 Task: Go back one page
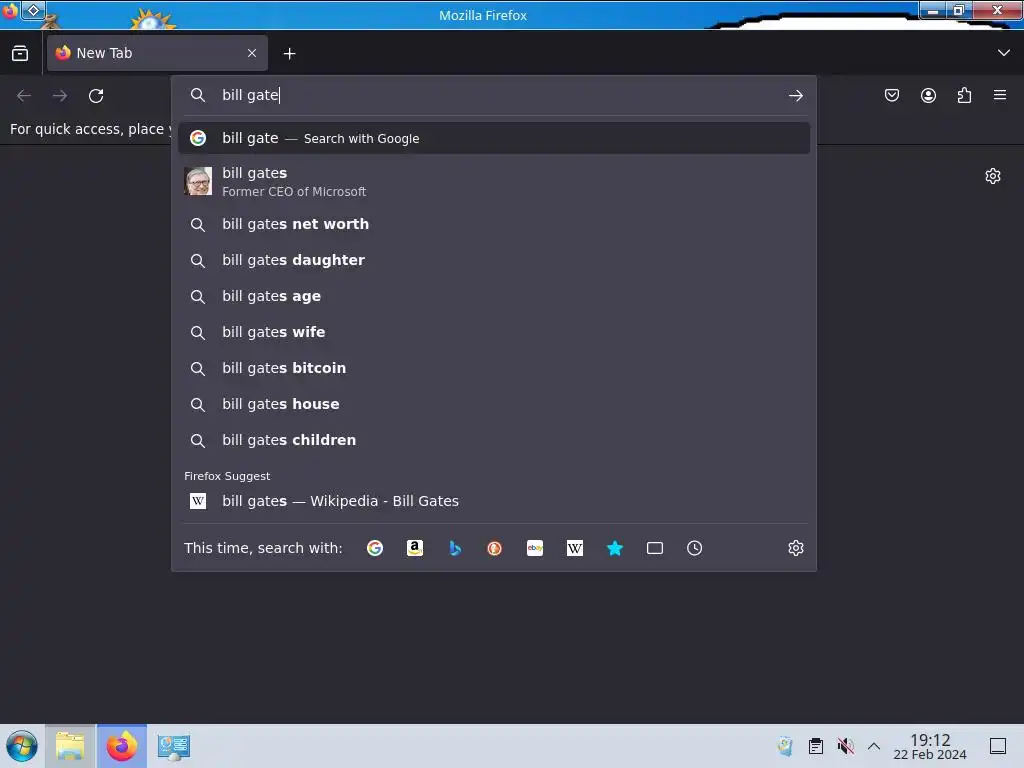(x=24, y=96)
